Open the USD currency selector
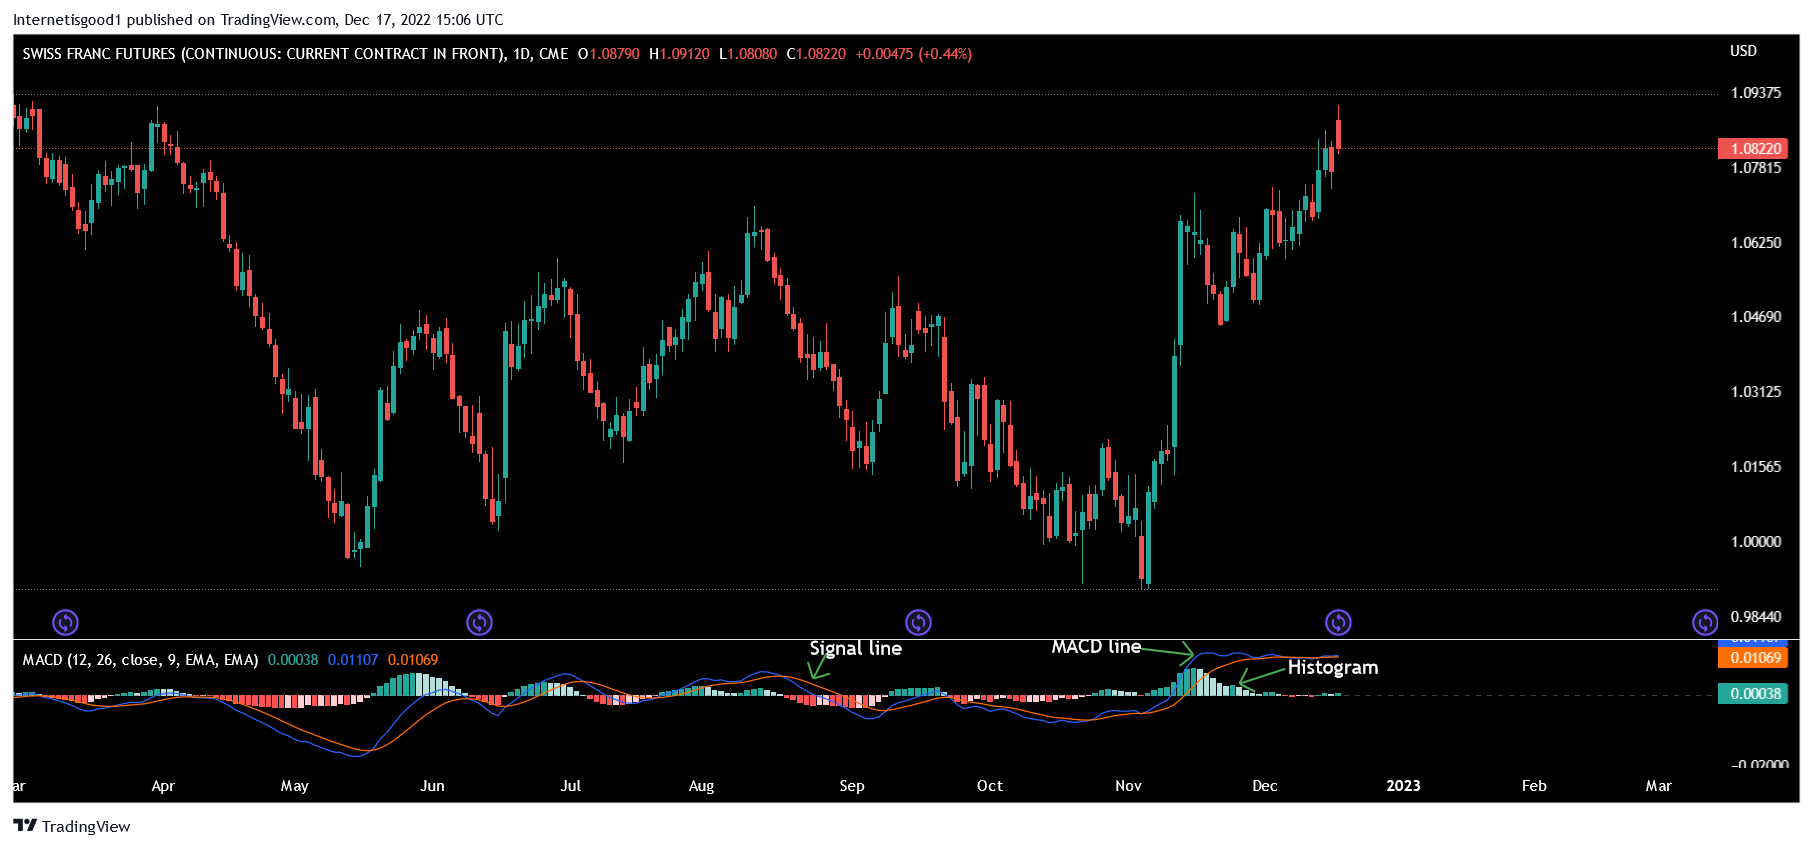The image size is (1813, 847). click(x=1743, y=51)
